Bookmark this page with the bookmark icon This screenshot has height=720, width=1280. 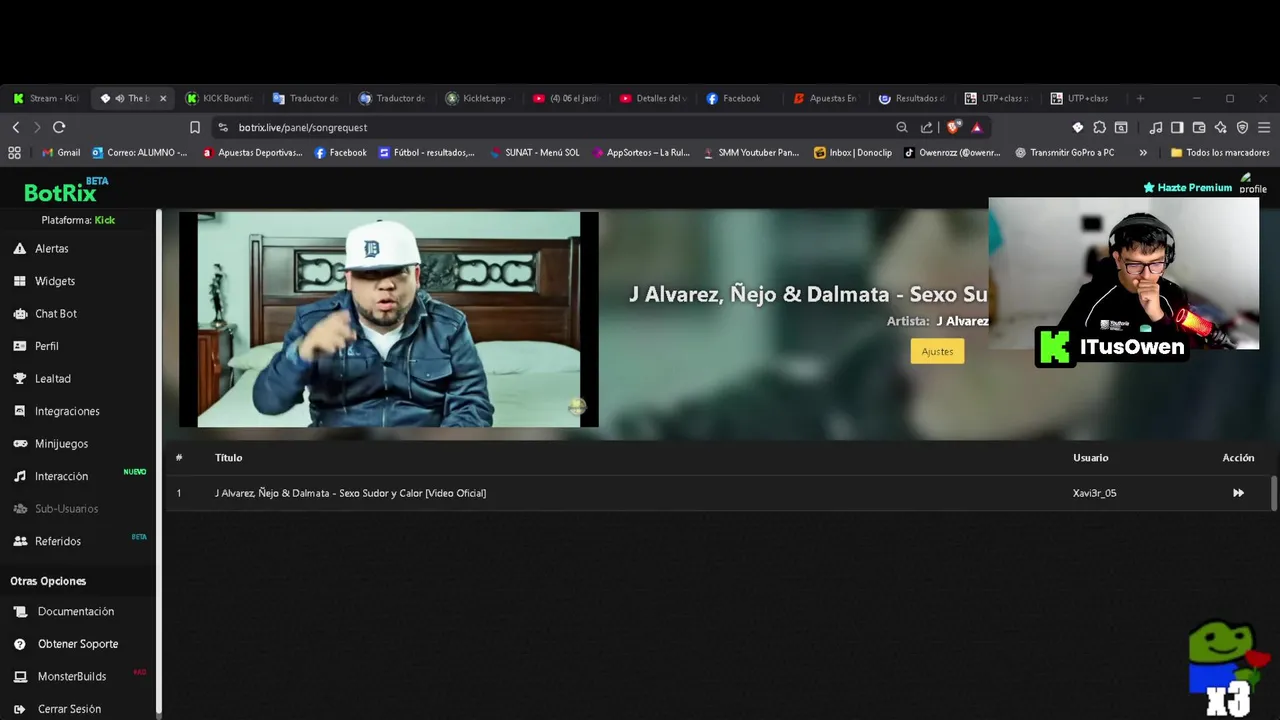(195, 127)
